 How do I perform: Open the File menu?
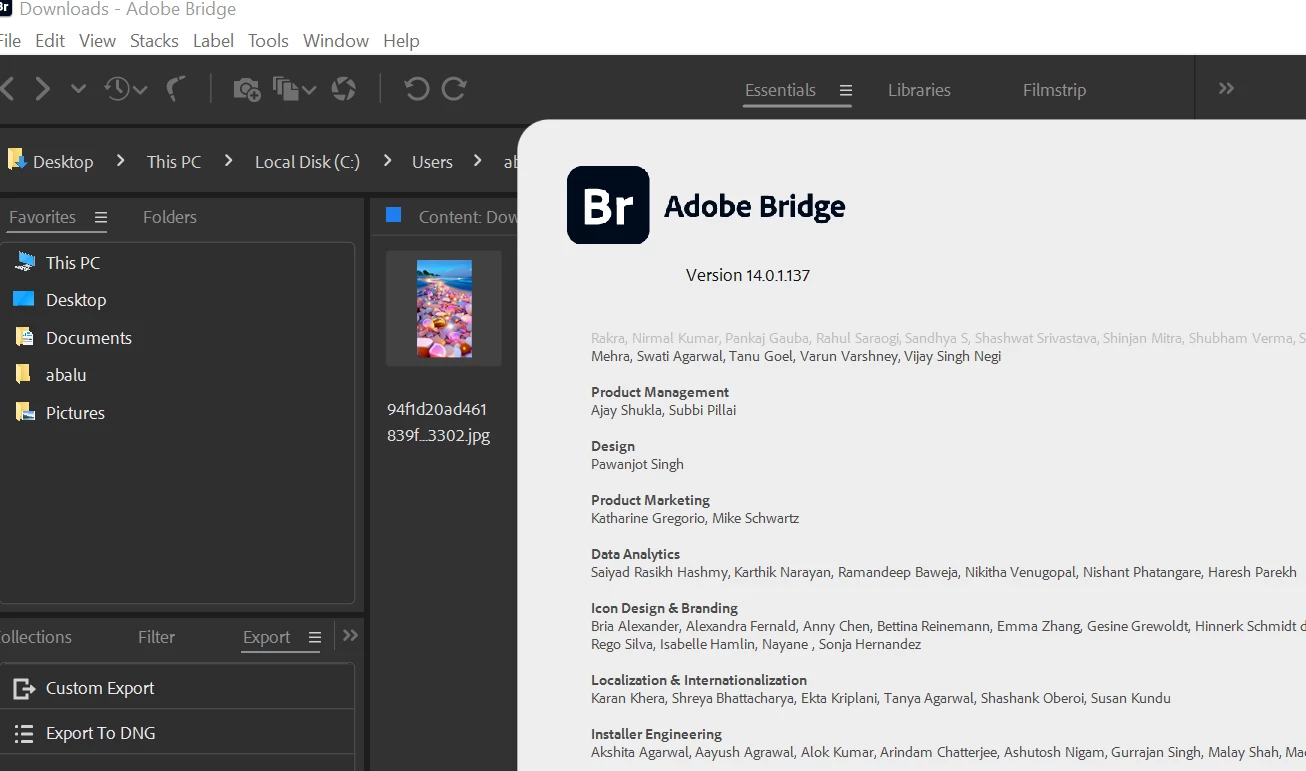coord(10,41)
